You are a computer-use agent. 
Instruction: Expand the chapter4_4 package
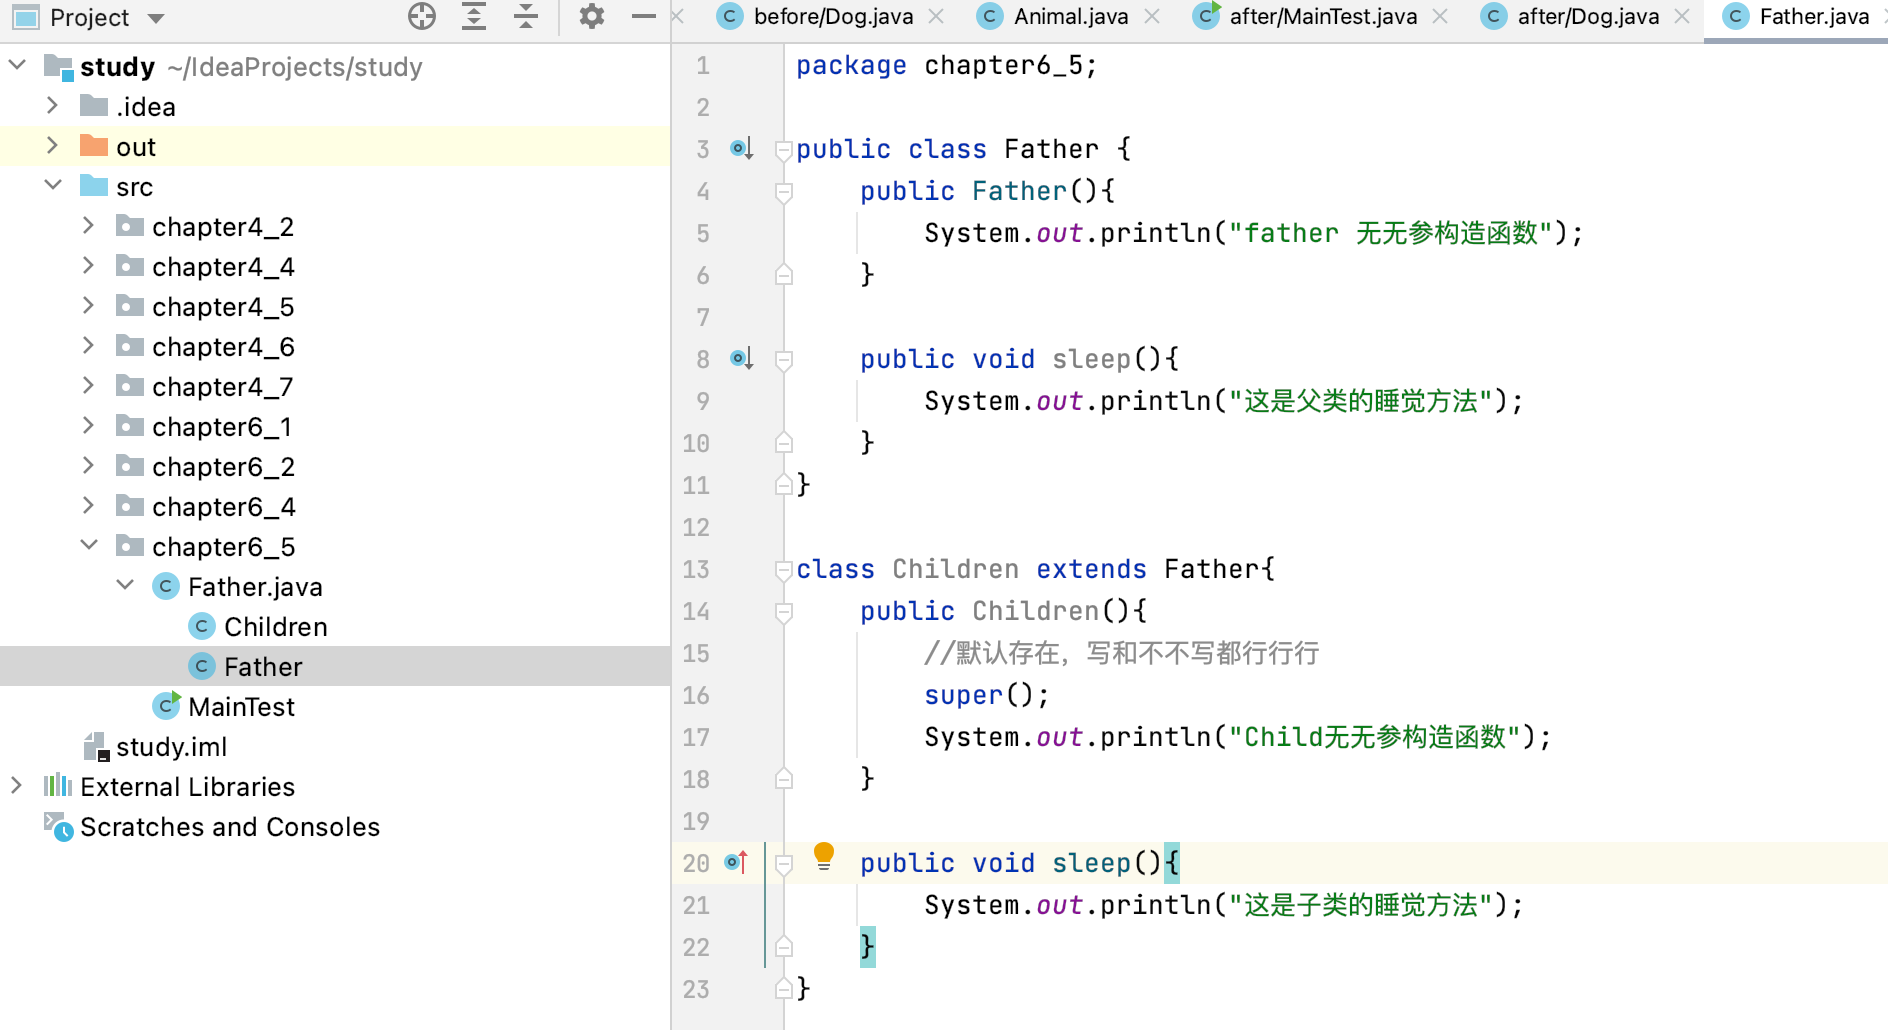tap(89, 266)
